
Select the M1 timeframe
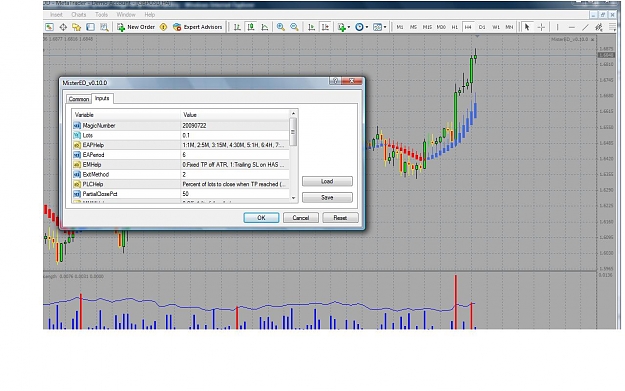point(400,27)
